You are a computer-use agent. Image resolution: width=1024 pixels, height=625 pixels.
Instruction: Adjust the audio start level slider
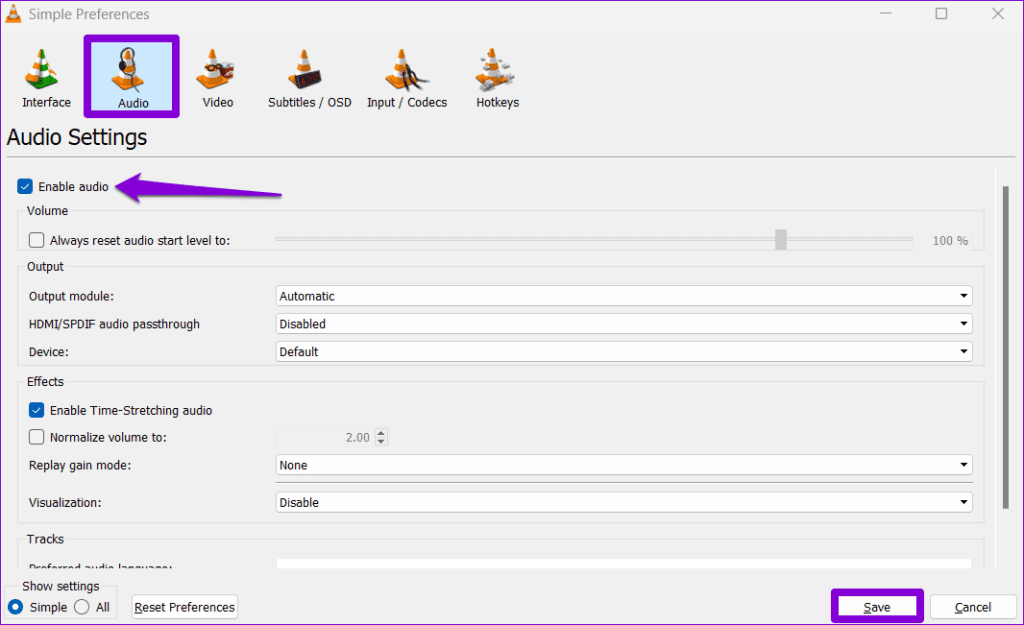coord(781,240)
